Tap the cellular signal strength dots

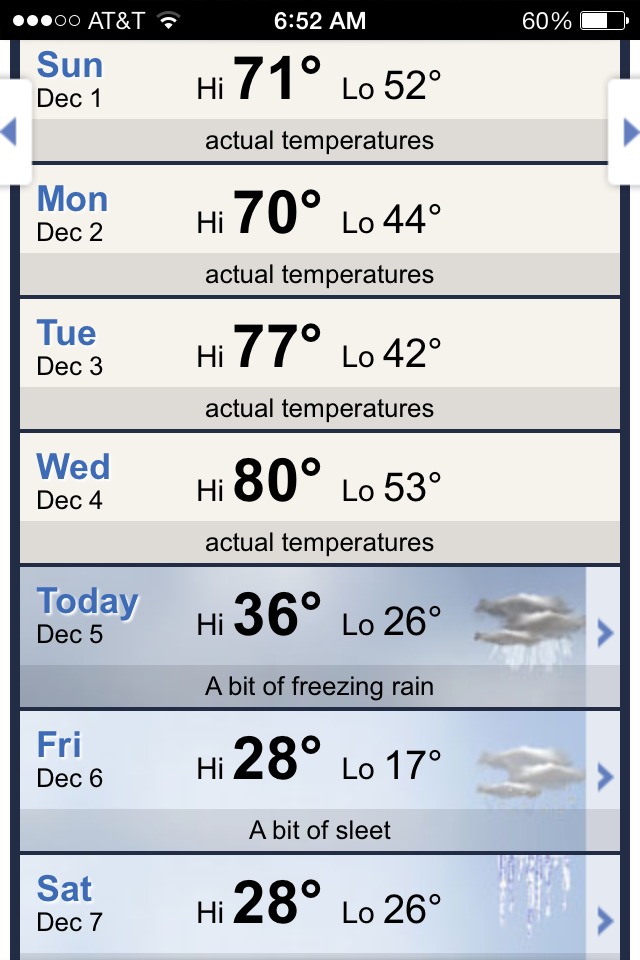44,20
